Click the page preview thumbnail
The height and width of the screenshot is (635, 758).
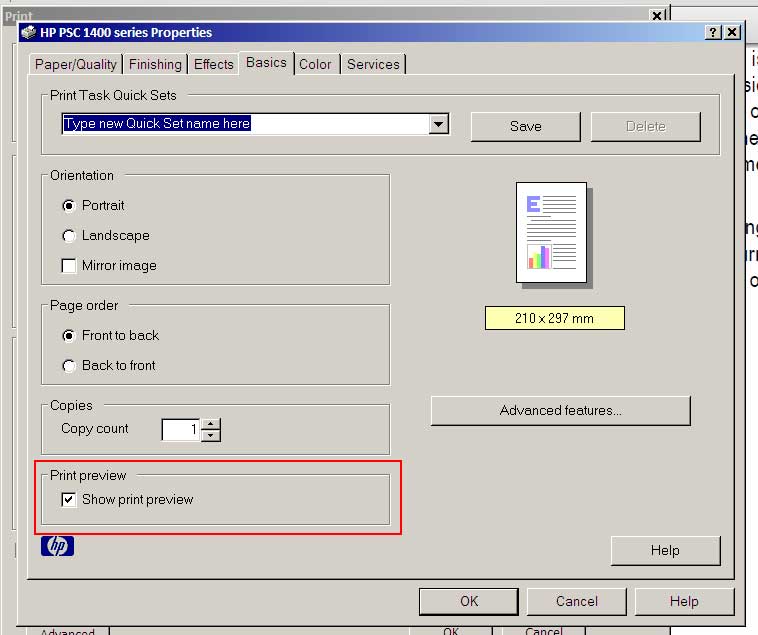[x=554, y=235]
